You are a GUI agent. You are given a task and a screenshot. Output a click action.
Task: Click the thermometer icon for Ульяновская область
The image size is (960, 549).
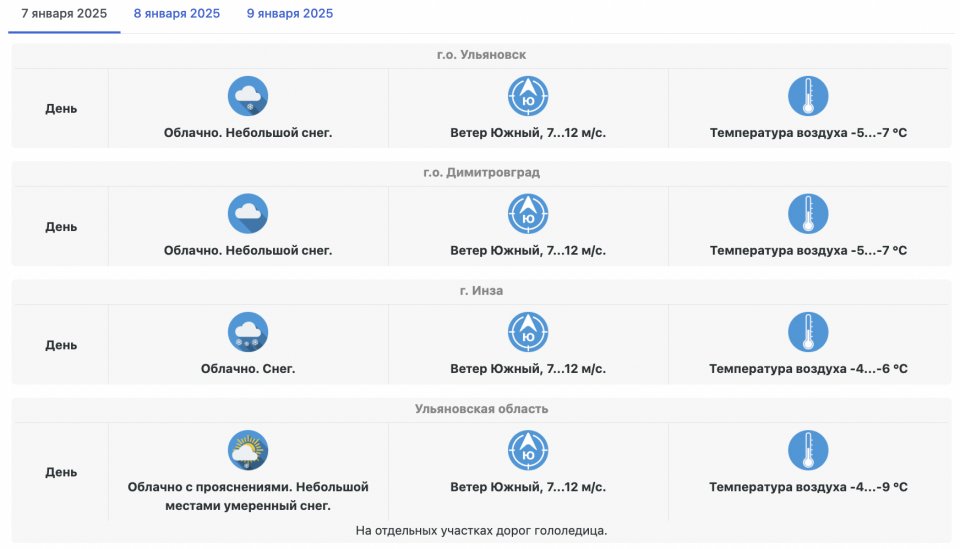click(808, 450)
